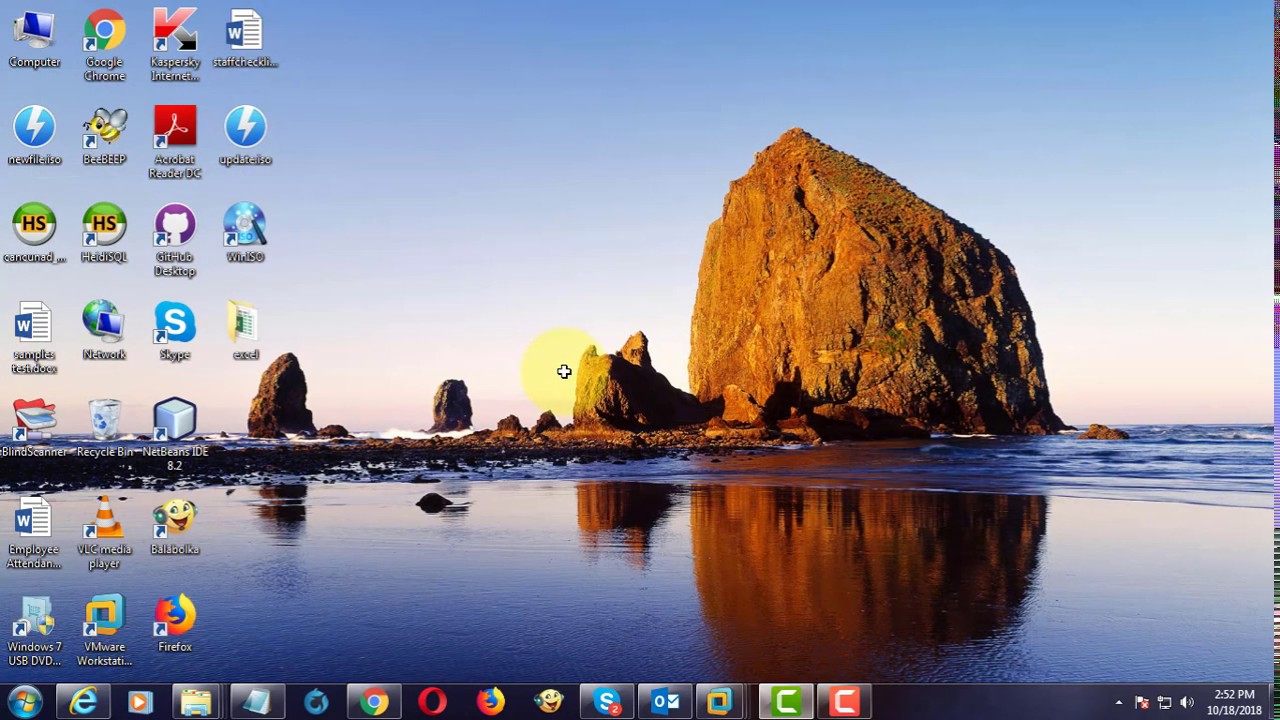Open the volume speaker tray icon
Image resolution: width=1280 pixels, height=720 pixels.
[1186, 702]
